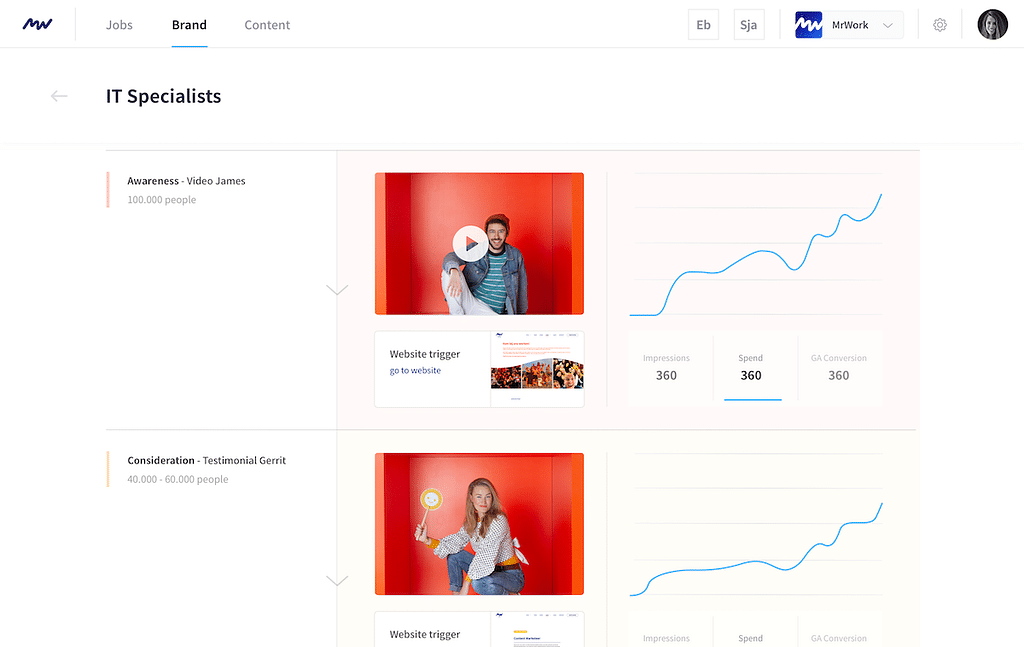Screen dimensions: 1024x647
Task: Open settings via the gear icon
Action: tap(940, 25)
